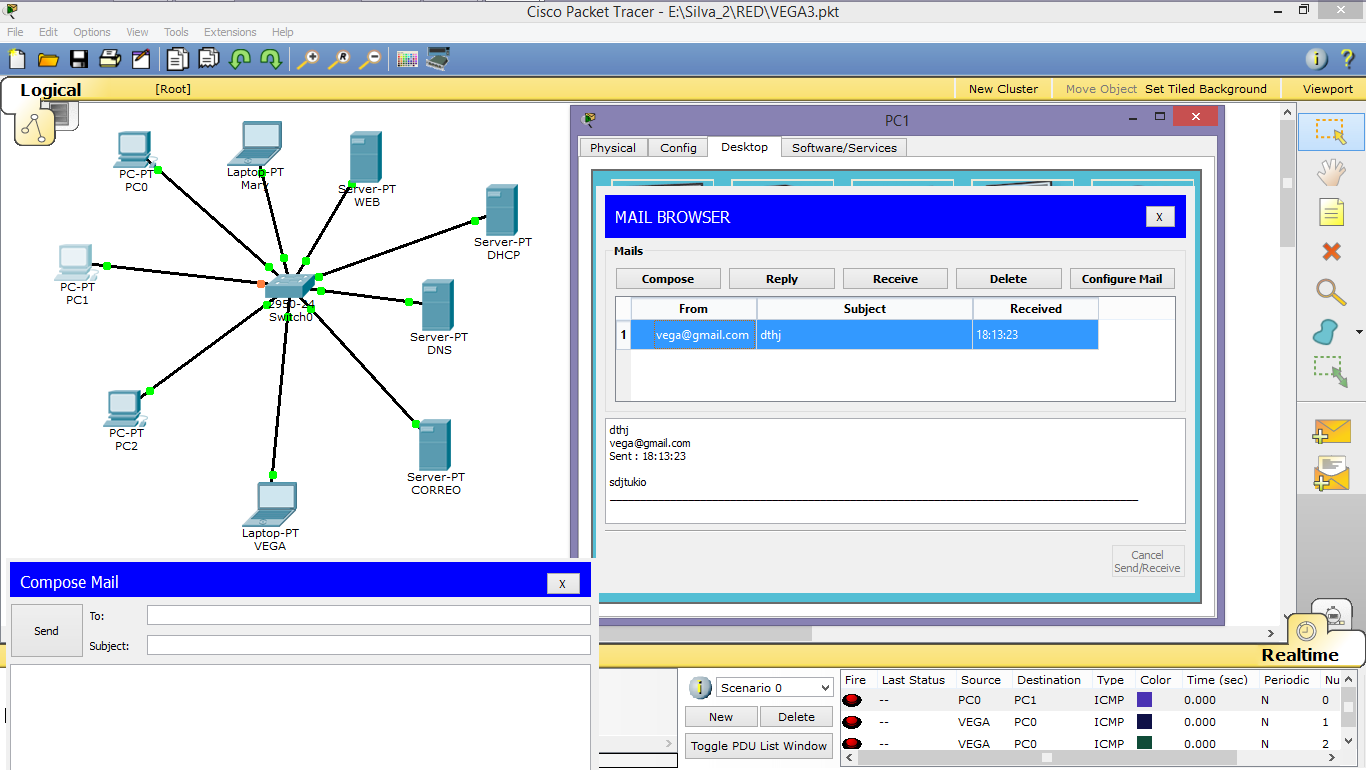
Task: Click the Viewport button
Action: [x=1327, y=89]
